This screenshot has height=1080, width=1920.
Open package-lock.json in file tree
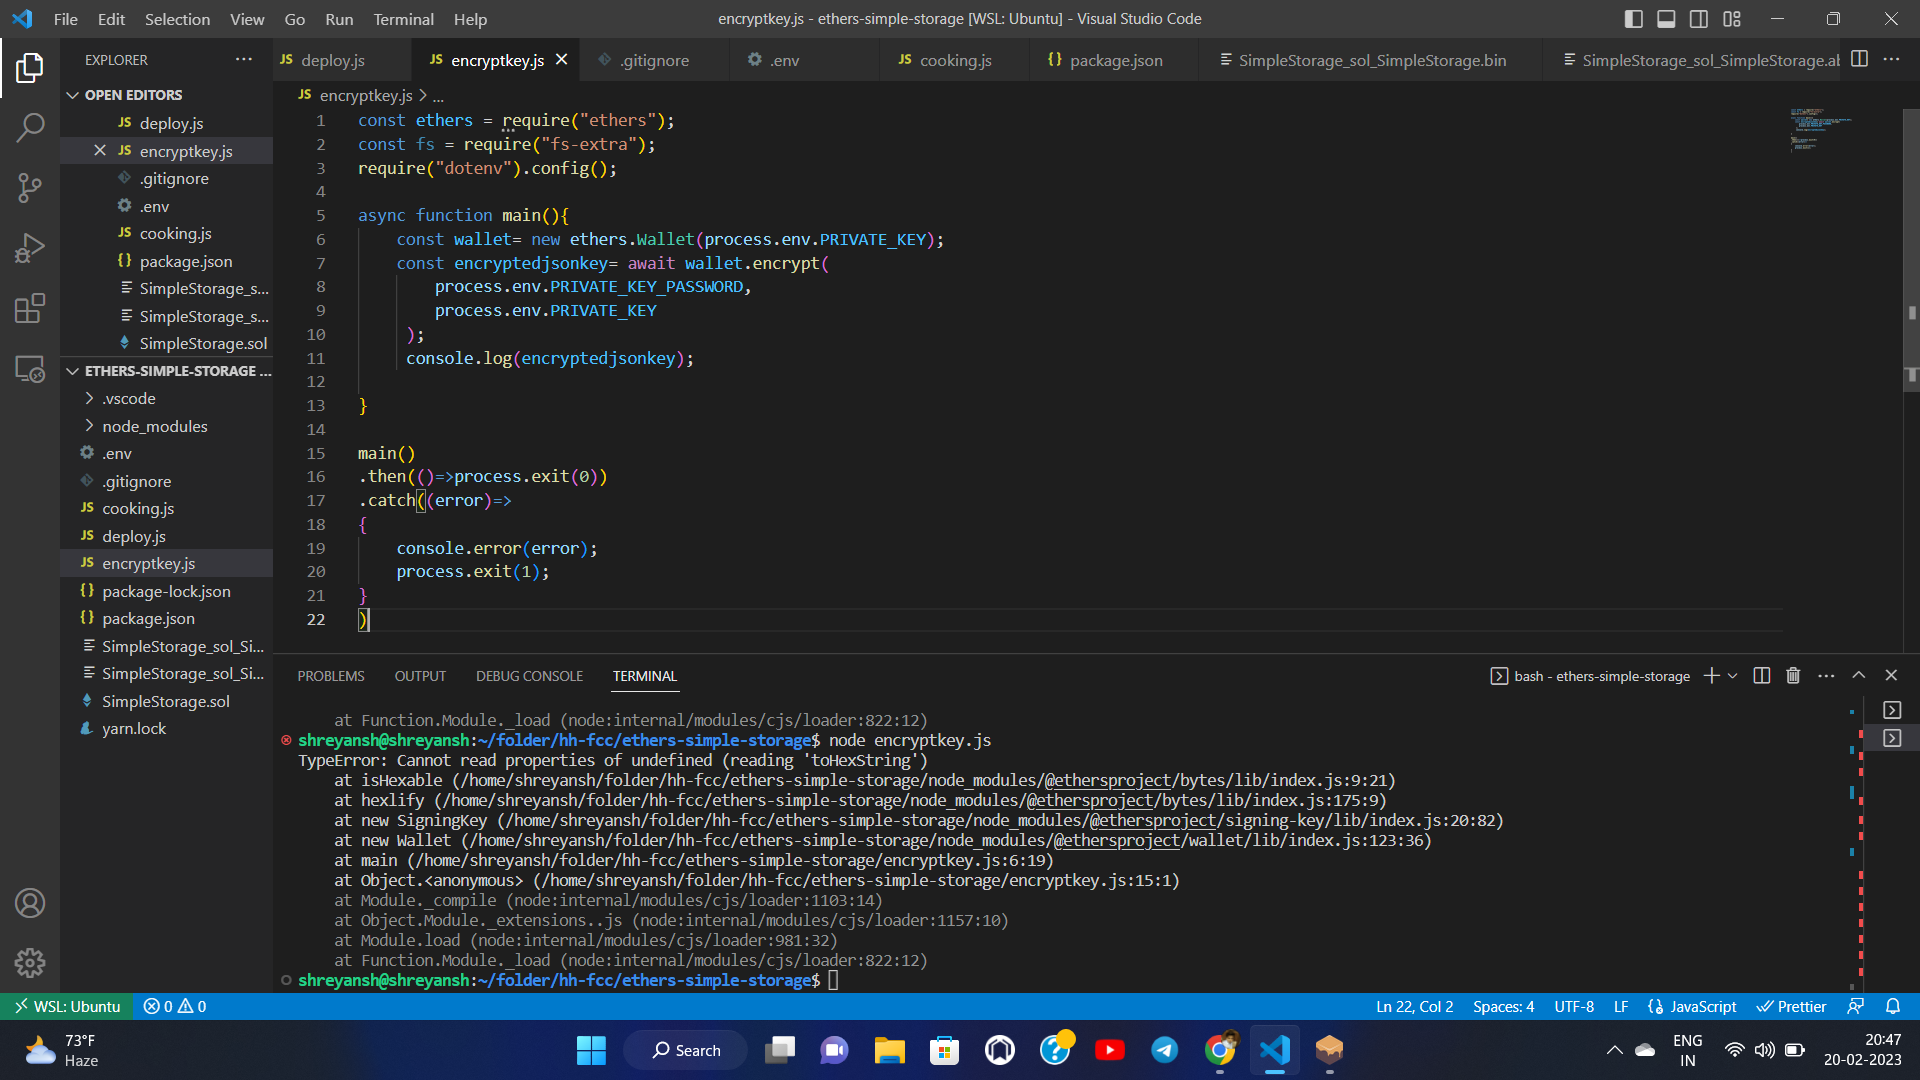(x=166, y=591)
